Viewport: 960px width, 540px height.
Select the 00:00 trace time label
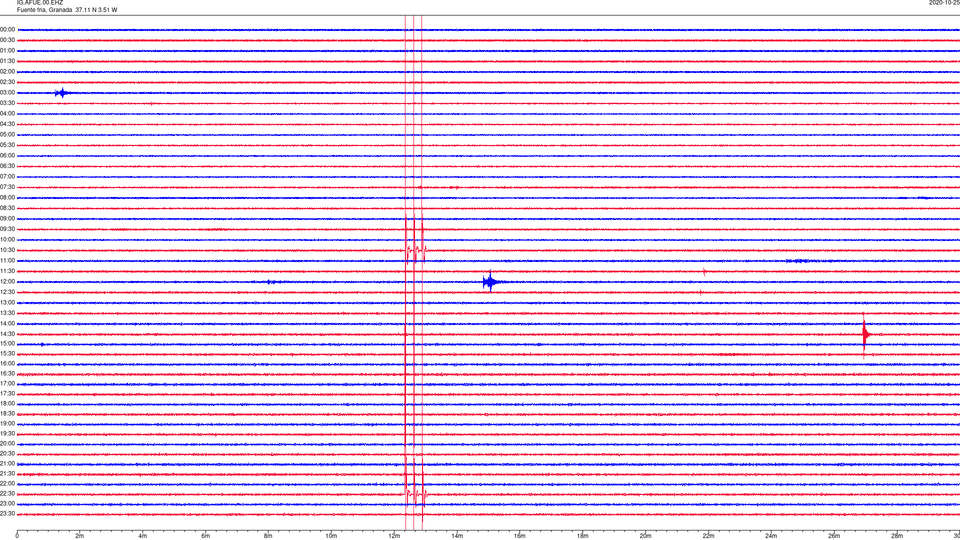coord(8,29)
